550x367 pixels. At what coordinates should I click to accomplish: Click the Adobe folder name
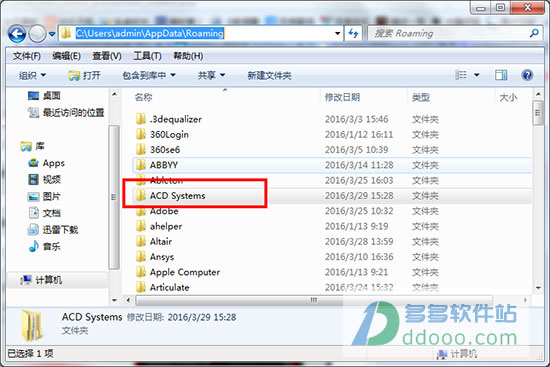pos(164,211)
